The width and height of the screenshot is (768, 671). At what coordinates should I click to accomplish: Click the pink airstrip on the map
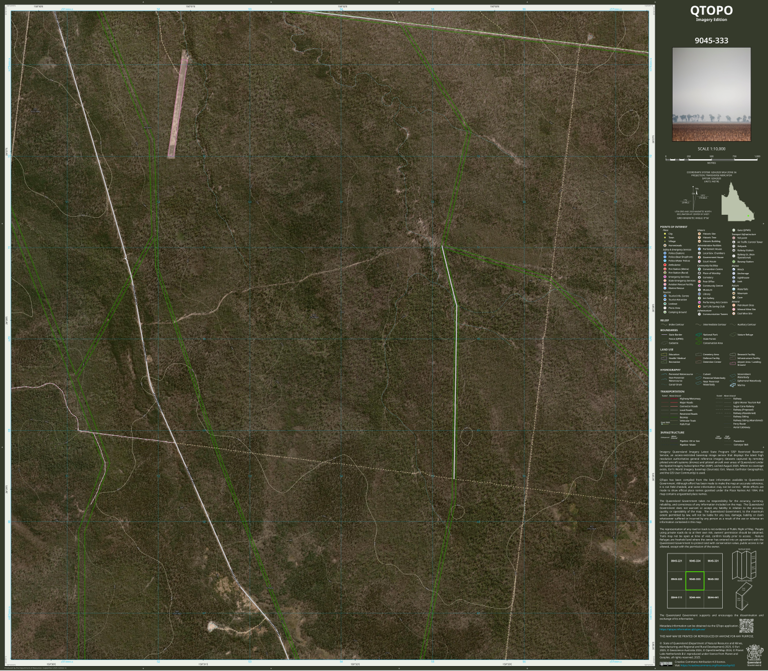[x=178, y=104]
